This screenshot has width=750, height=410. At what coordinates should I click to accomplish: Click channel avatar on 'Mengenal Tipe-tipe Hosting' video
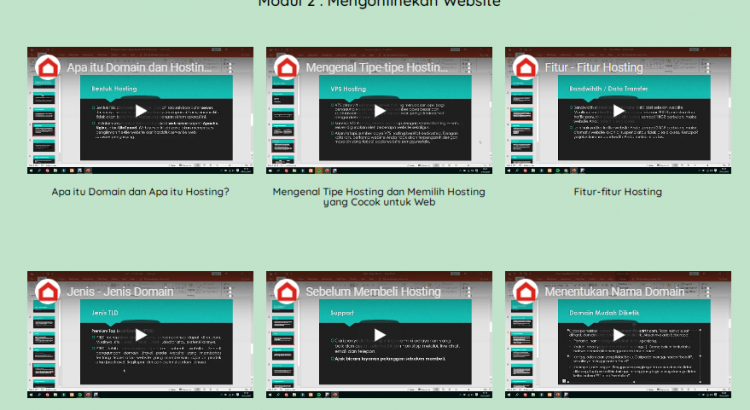click(x=287, y=68)
